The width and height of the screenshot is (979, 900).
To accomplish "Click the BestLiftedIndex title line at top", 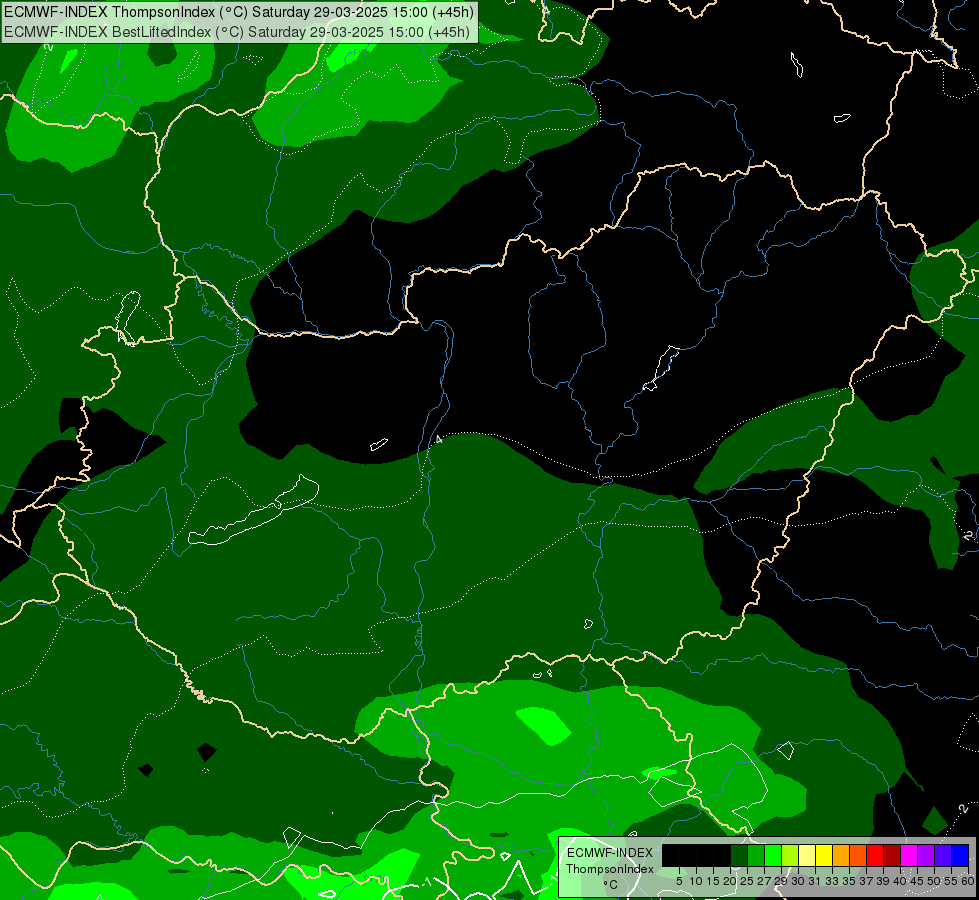I will point(237,32).
